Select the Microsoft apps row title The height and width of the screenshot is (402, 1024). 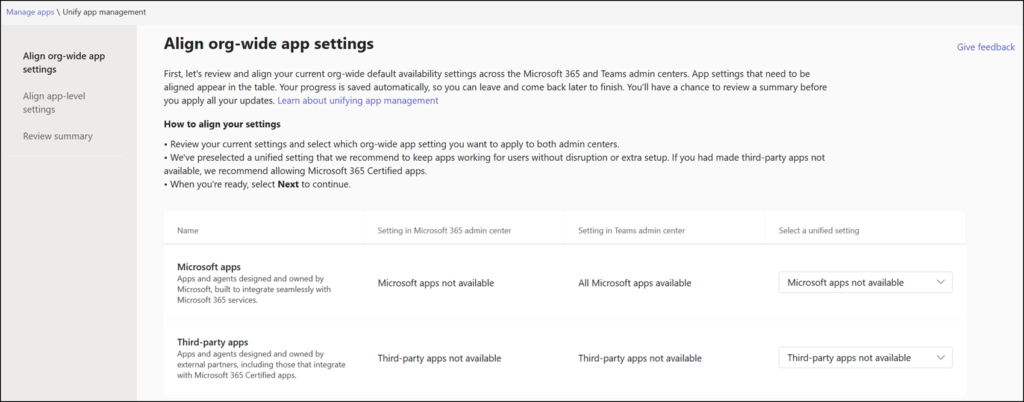pos(209,267)
